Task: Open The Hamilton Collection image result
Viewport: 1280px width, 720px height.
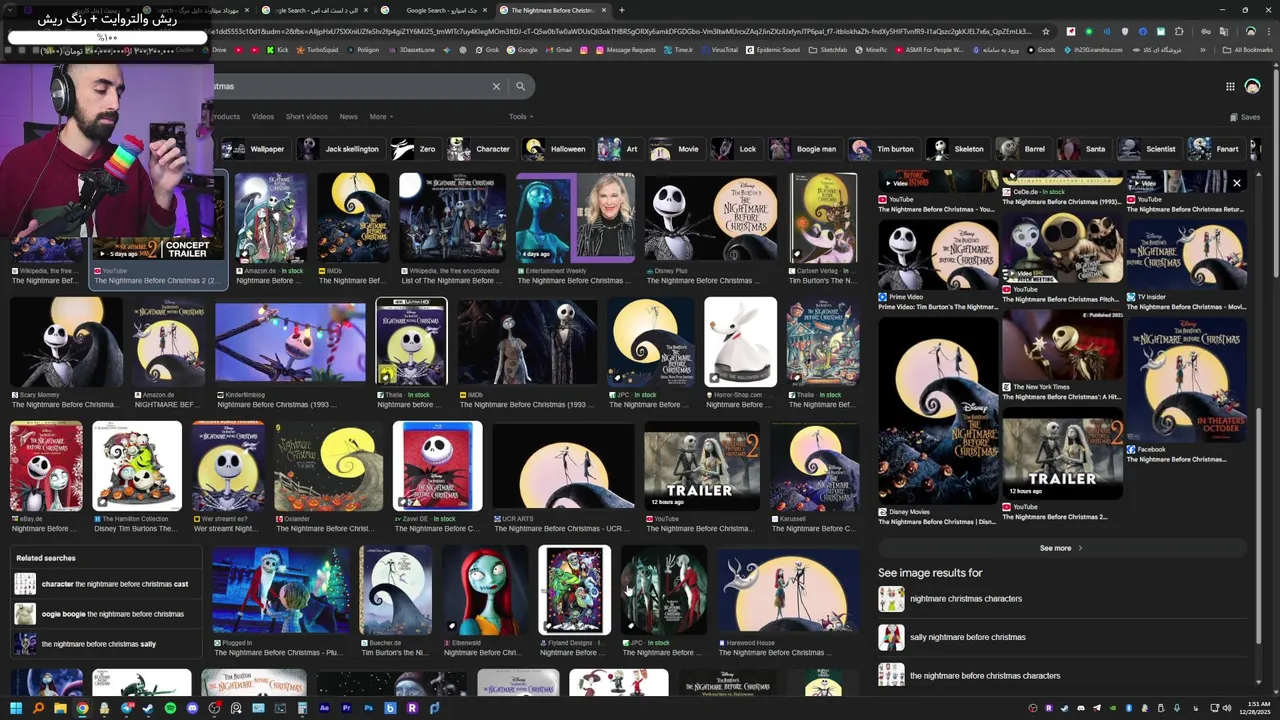Action: [x=137, y=466]
